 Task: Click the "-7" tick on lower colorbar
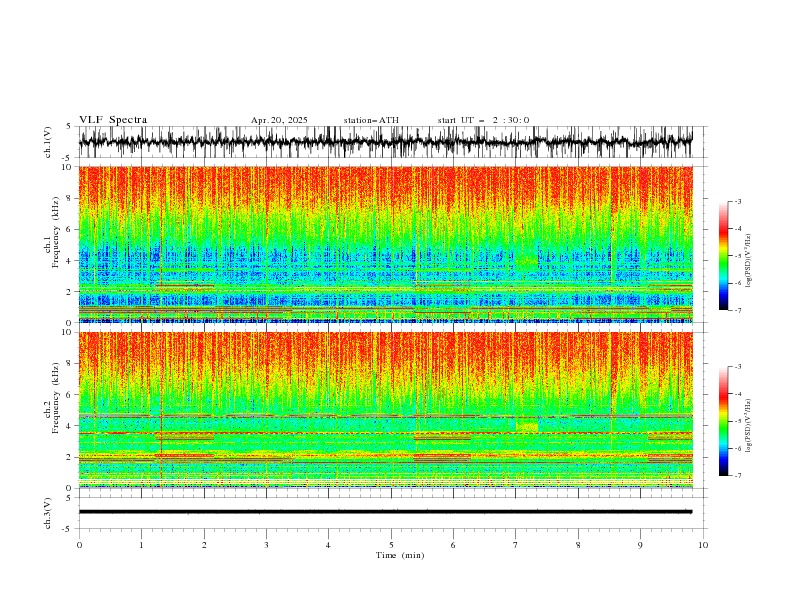point(737,475)
